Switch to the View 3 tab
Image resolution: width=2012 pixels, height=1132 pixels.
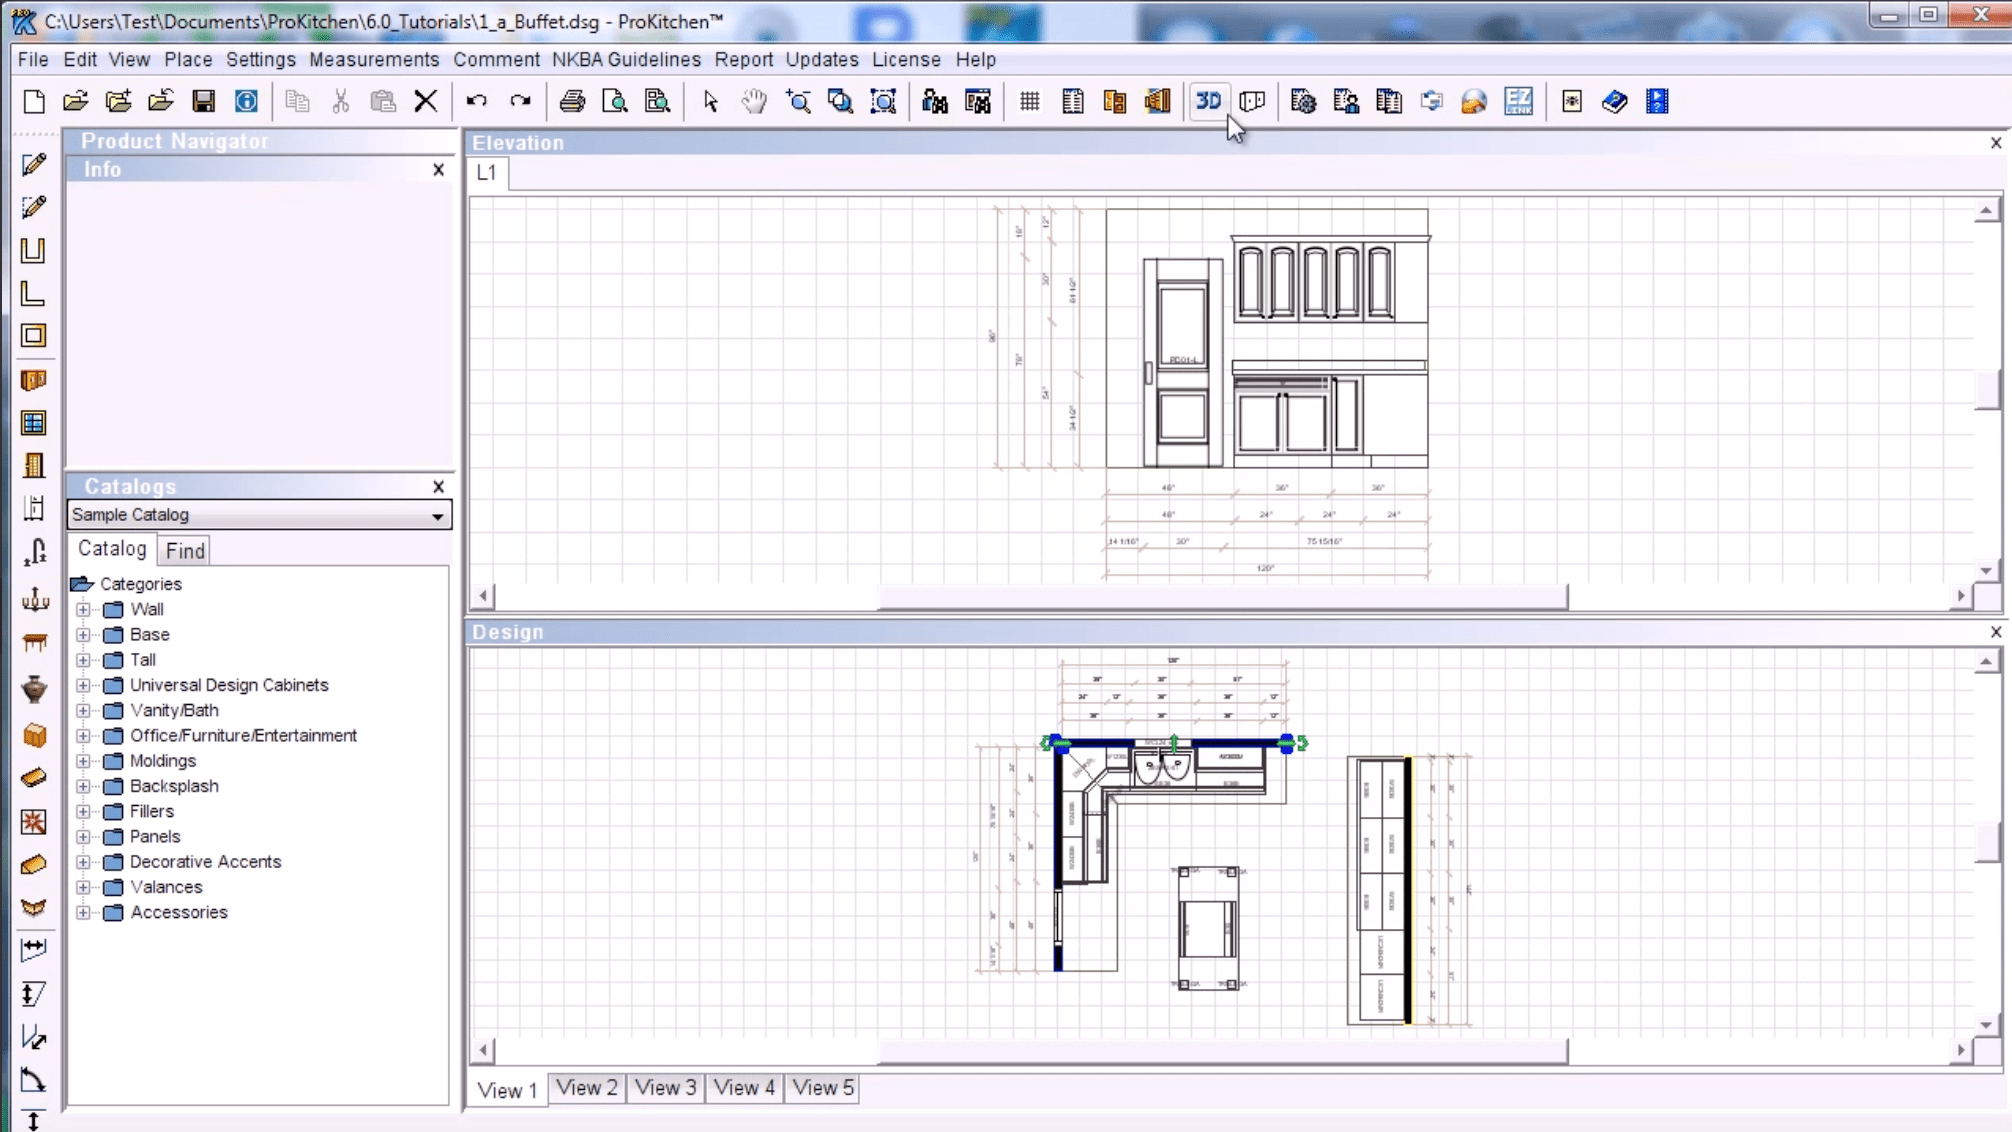[664, 1088]
